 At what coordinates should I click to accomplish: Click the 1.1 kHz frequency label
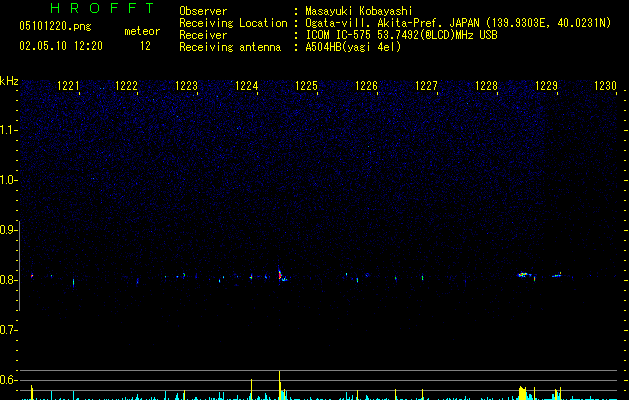coord(8,130)
